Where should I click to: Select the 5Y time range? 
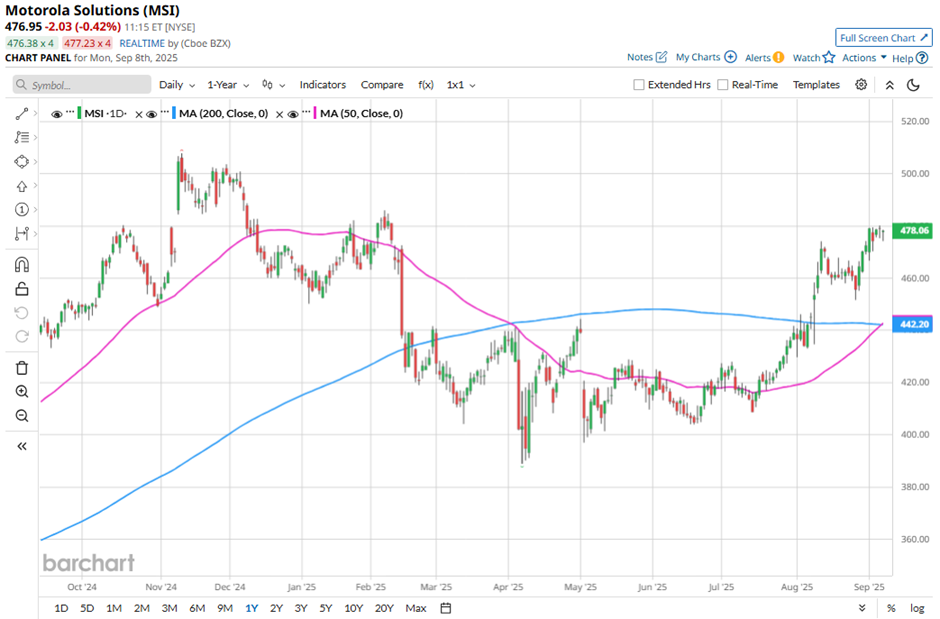pyautogui.click(x=326, y=608)
